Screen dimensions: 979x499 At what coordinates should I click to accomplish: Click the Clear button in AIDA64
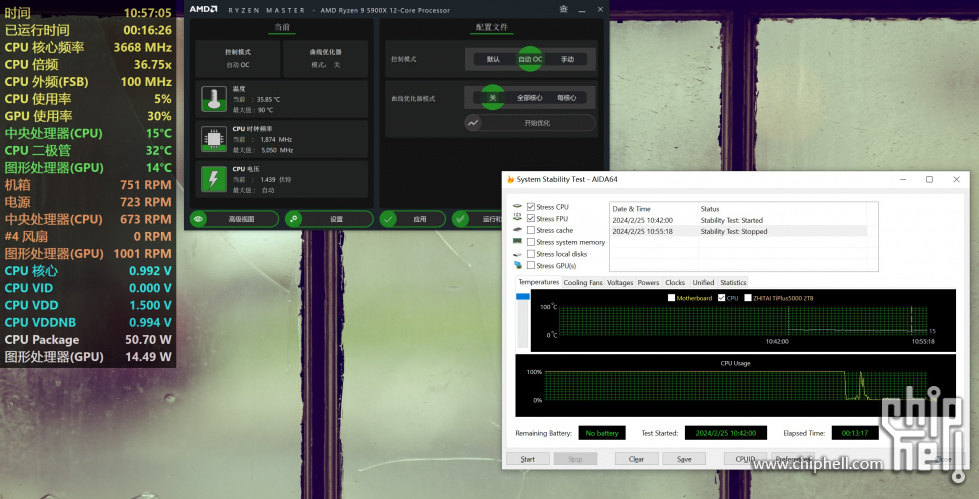(x=636, y=459)
